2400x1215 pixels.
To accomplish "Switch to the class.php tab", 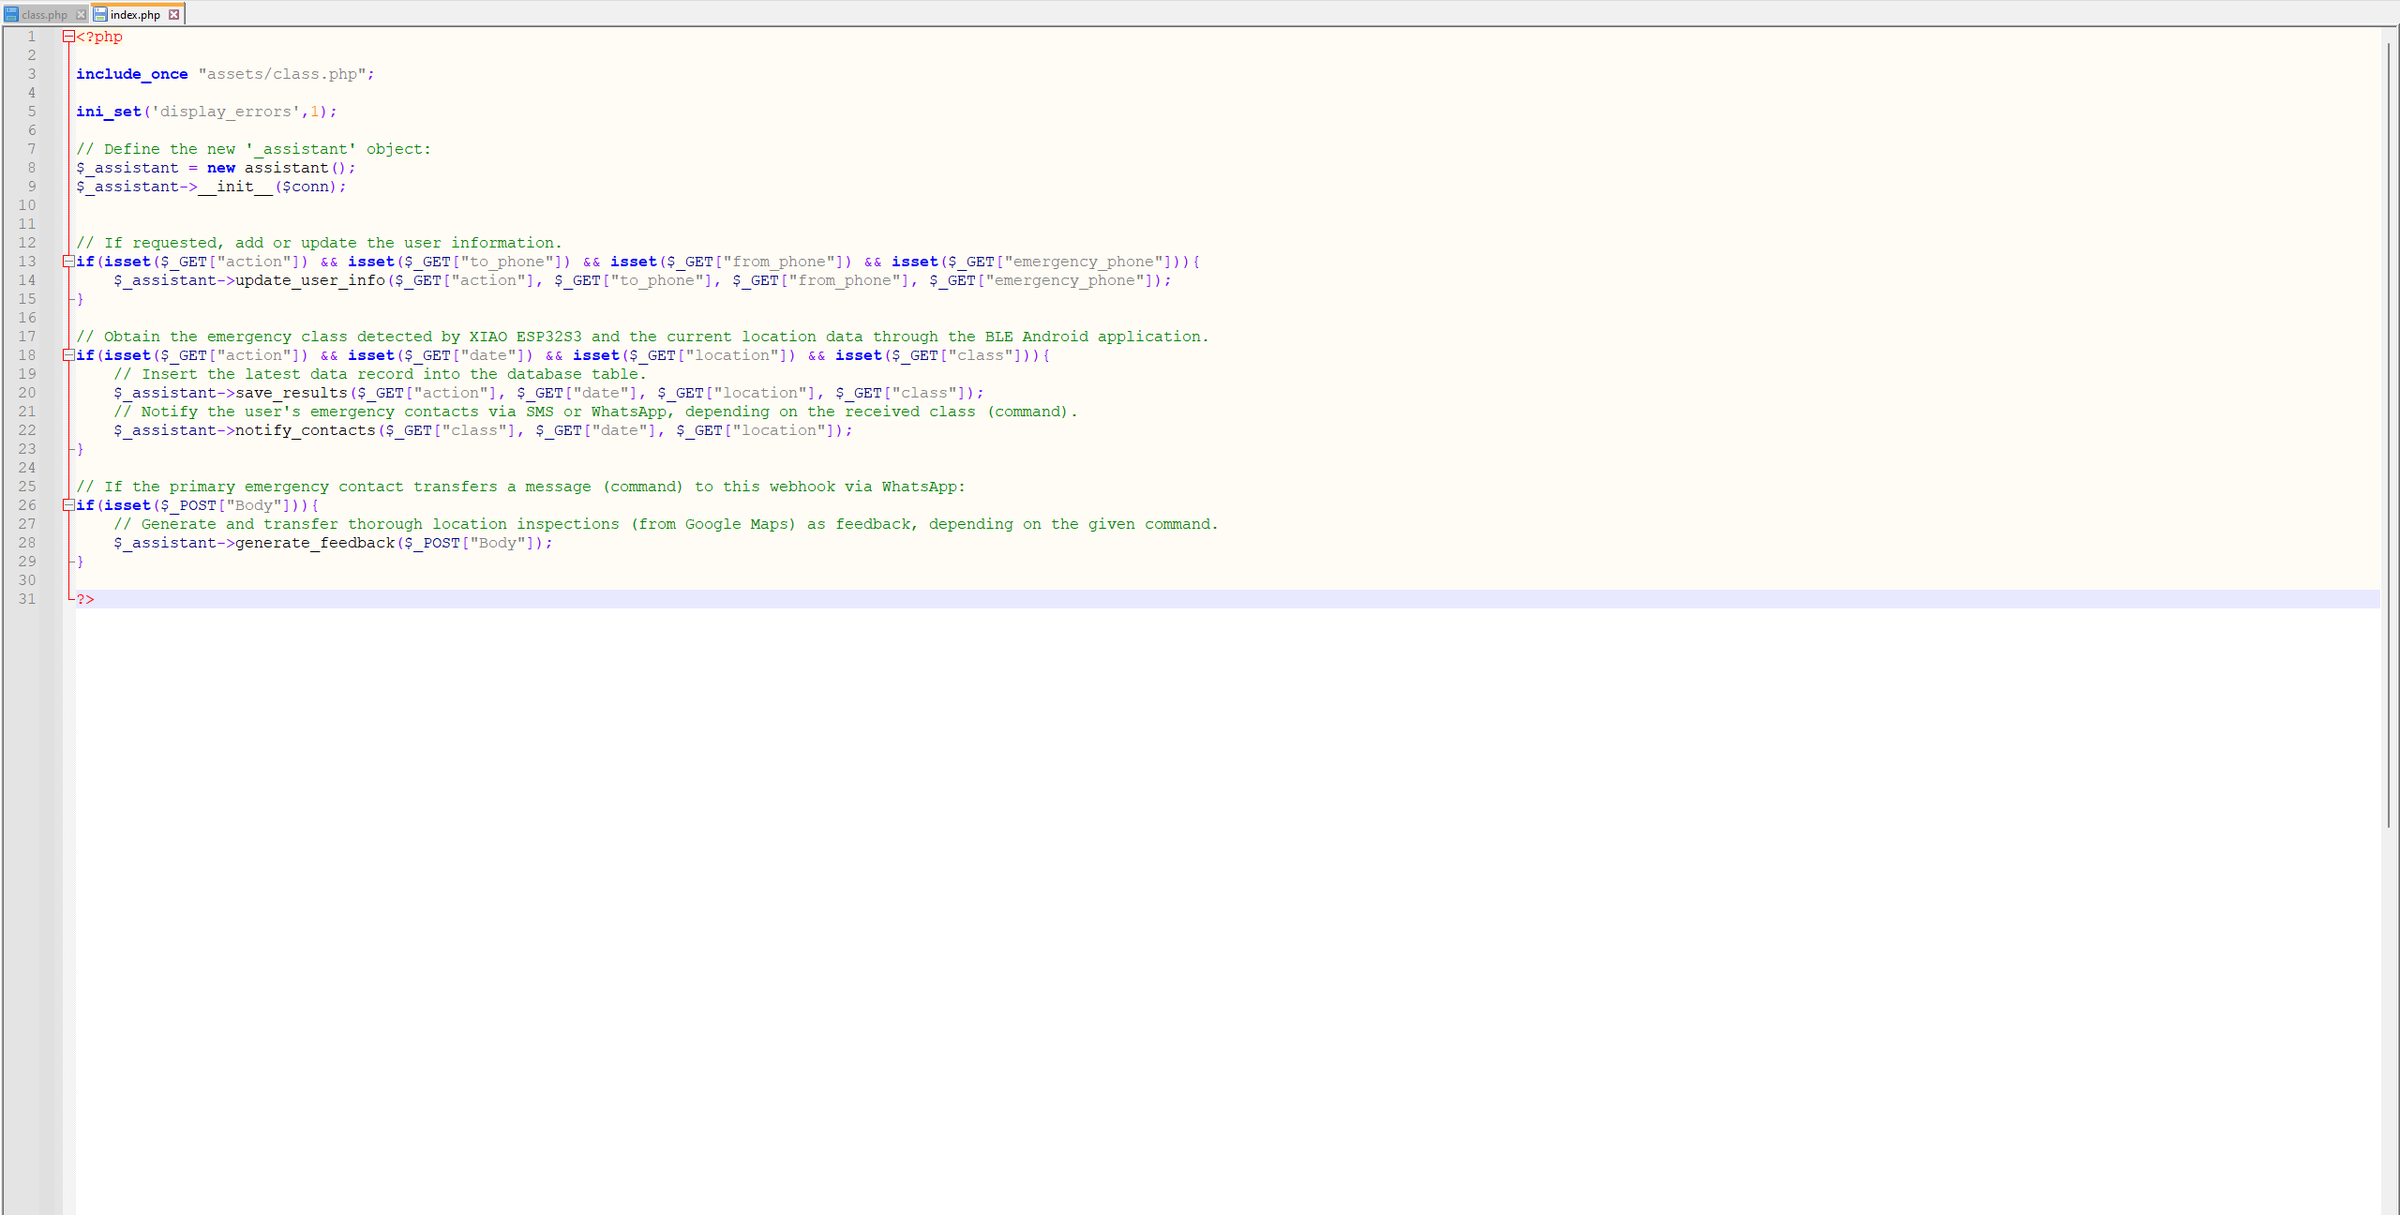I will [x=44, y=15].
